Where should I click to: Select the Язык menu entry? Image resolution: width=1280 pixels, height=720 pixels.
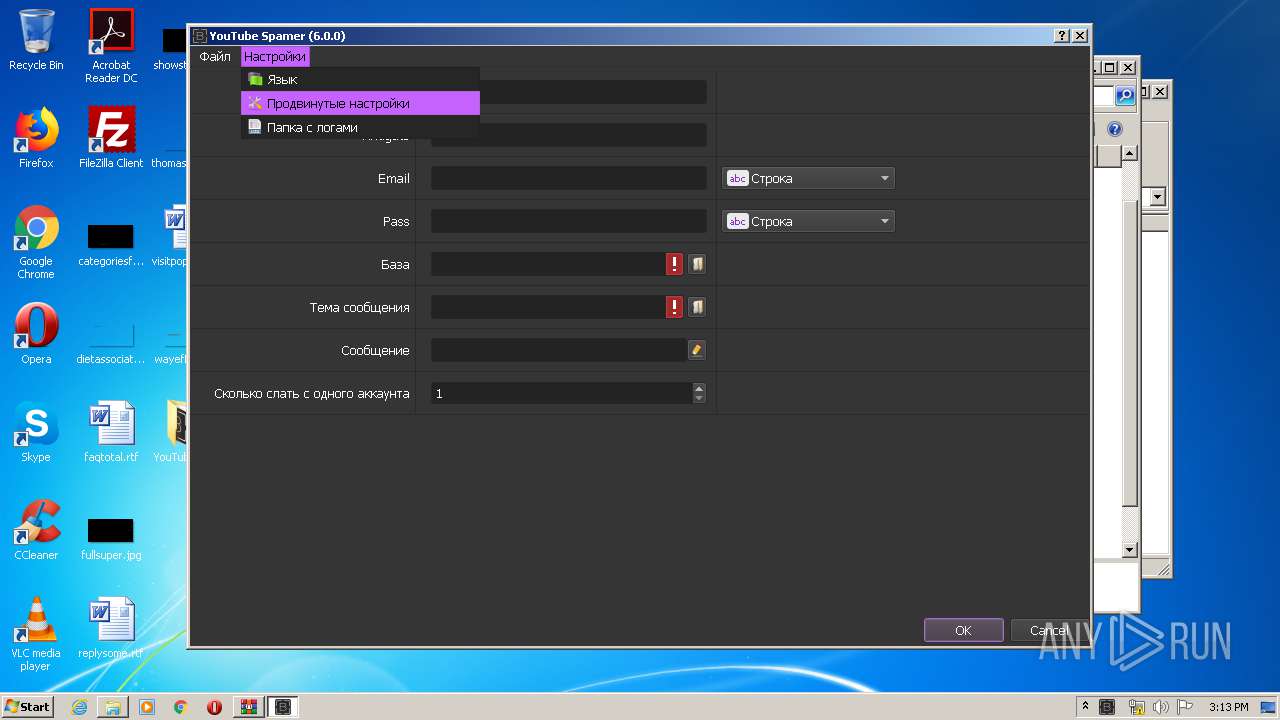coord(360,79)
